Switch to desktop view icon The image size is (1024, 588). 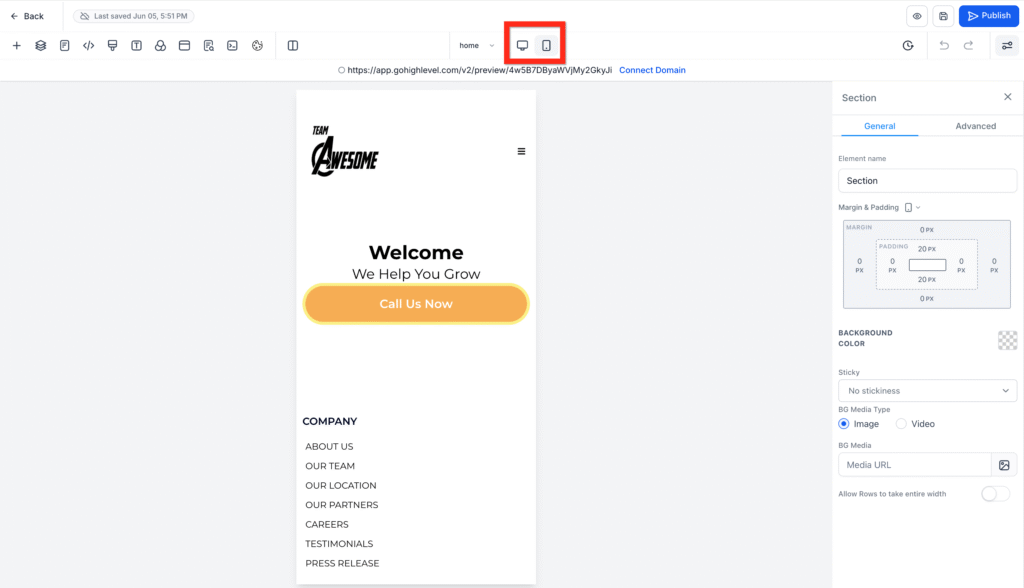point(522,46)
